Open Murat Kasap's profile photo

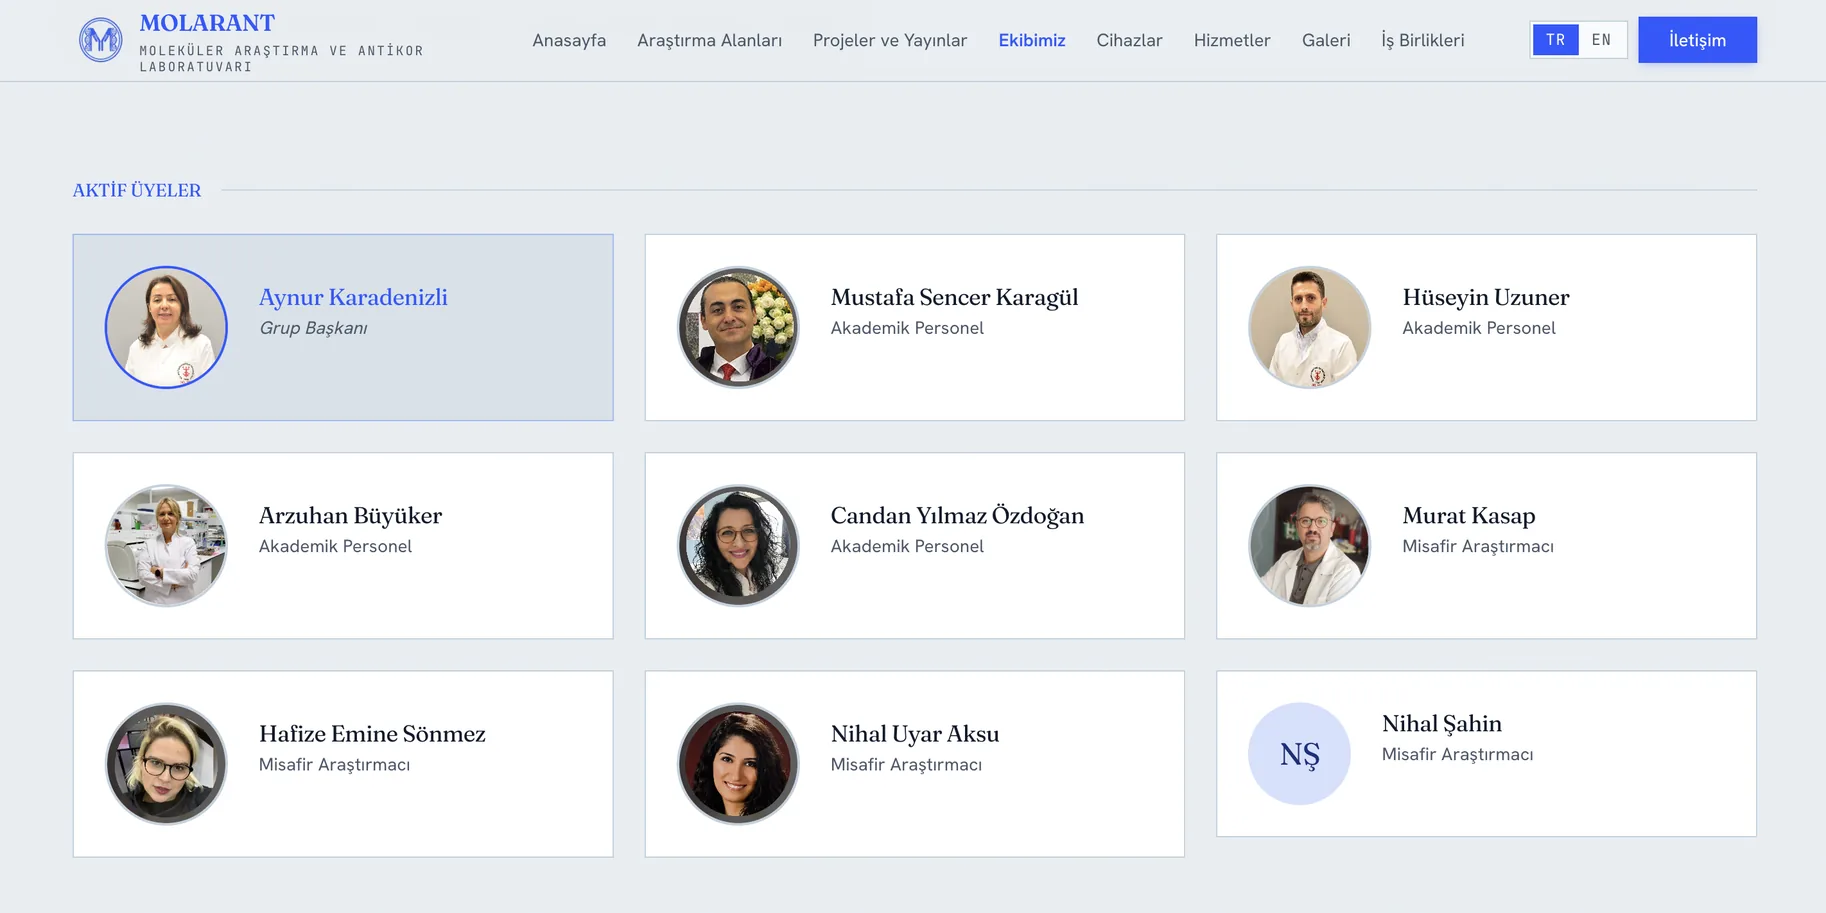point(1309,545)
